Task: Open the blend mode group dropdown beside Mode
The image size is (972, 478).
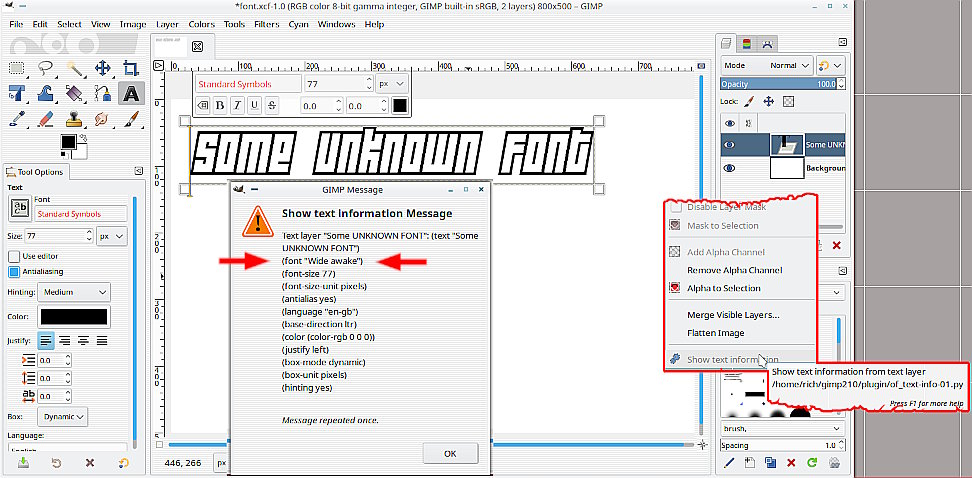Action: click(830, 65)
